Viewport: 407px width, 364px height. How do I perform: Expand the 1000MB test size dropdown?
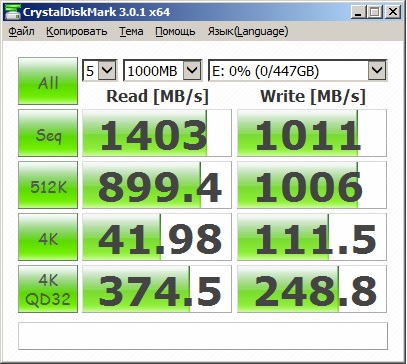(192, 70)
